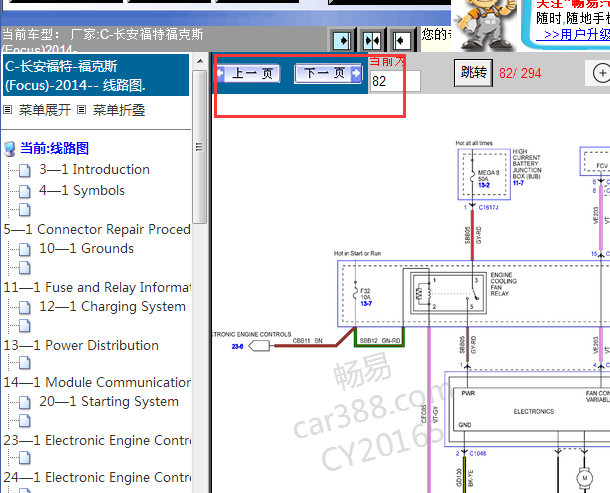Open 20—1 Starting System item
The width and height of the screenshot is (610, 493).
[109, 401]
